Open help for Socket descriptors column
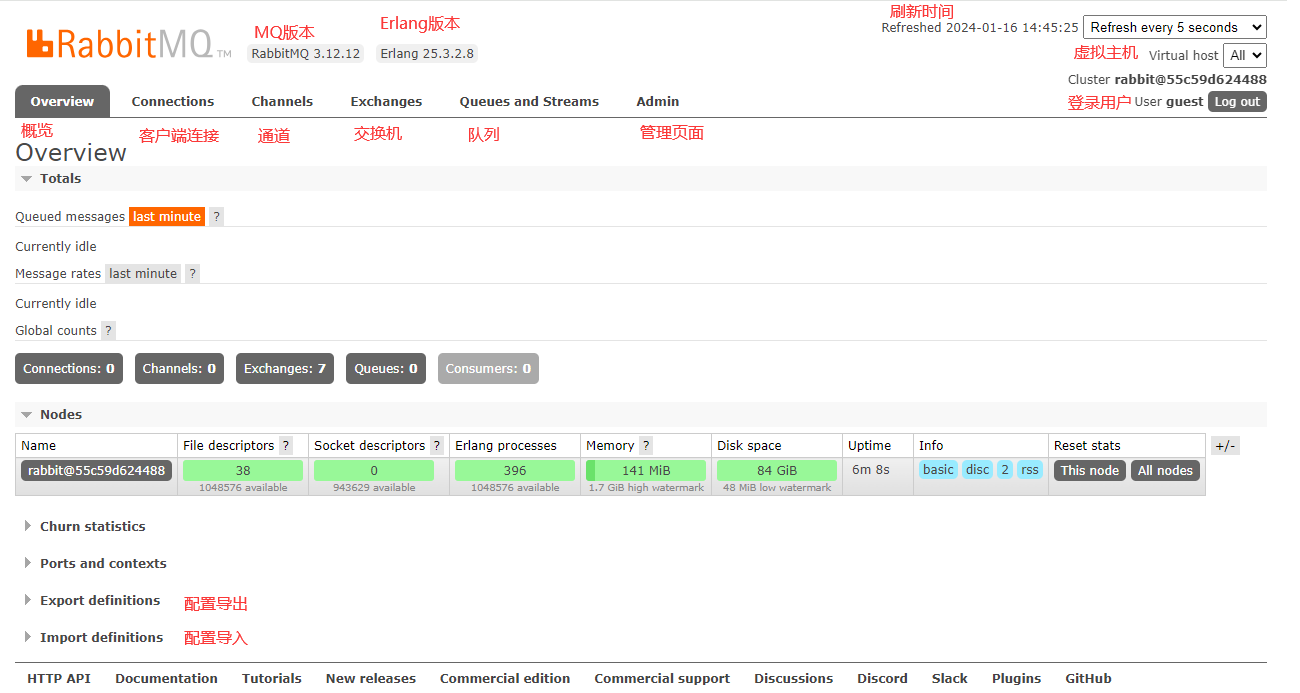1300x693 pixels. point(437,446)
